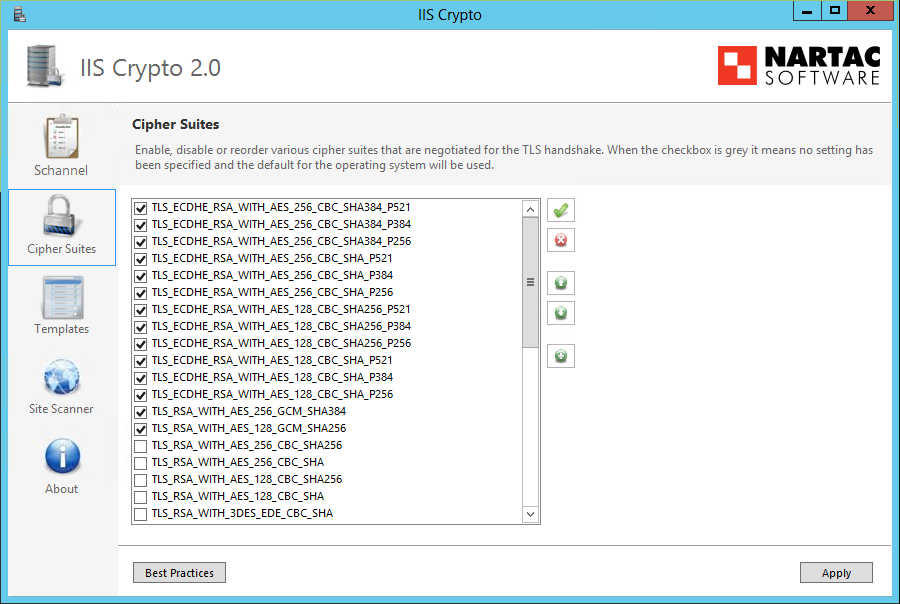
Task: Select row TLS_ECDHE_RSA_WITH_AES_128_CBC_SHA_P384
Action: point(327,378)
